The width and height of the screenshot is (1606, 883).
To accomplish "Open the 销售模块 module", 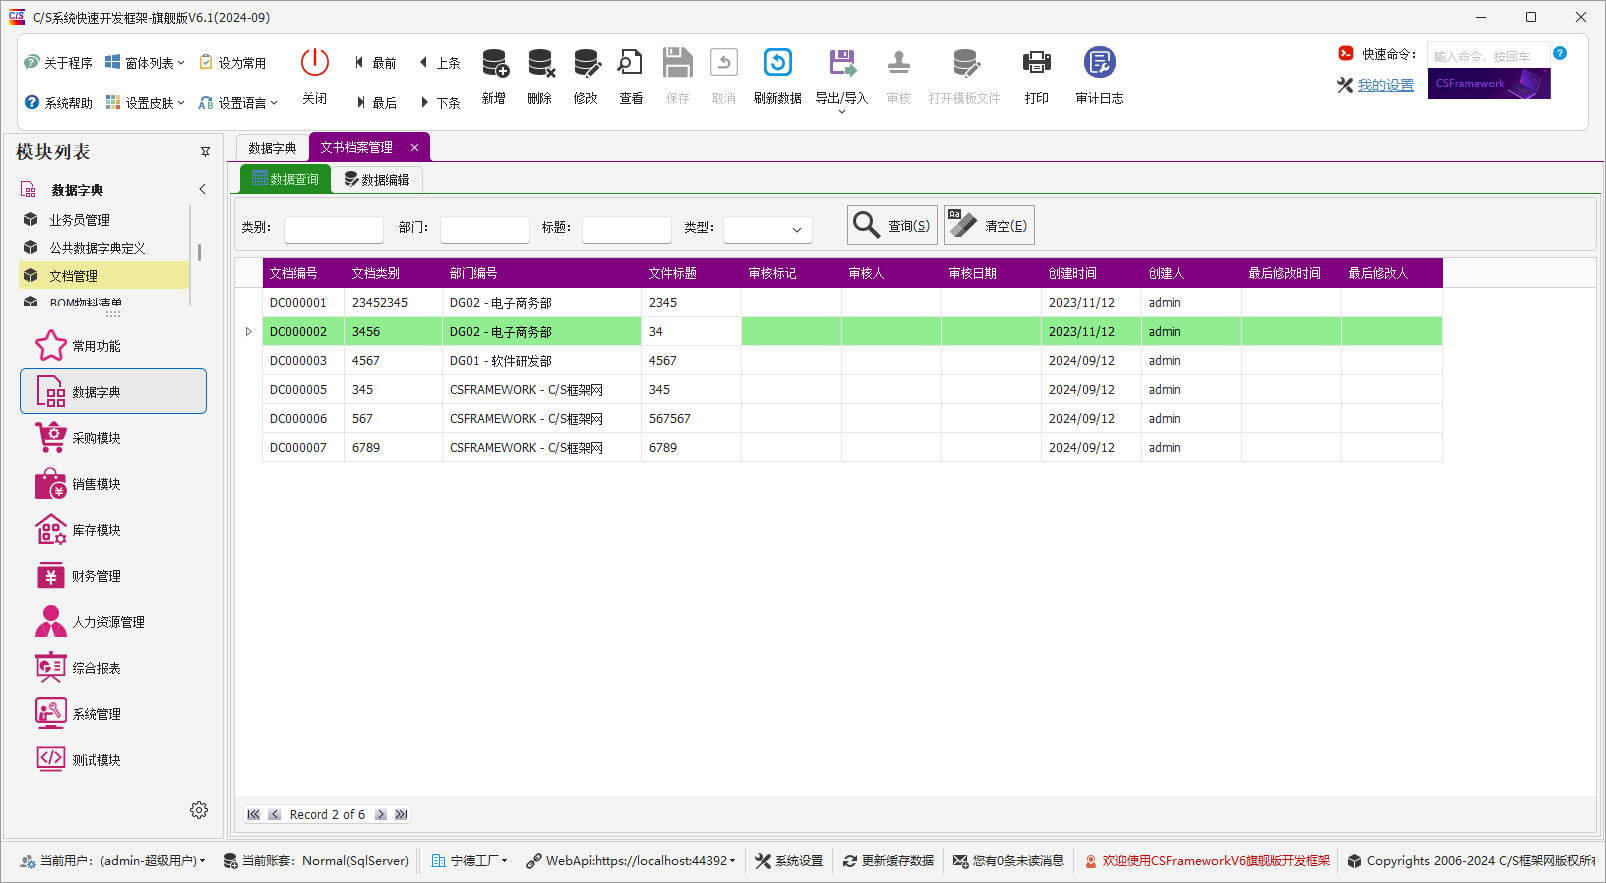I will pyautogui.click(x=113, y=484).
